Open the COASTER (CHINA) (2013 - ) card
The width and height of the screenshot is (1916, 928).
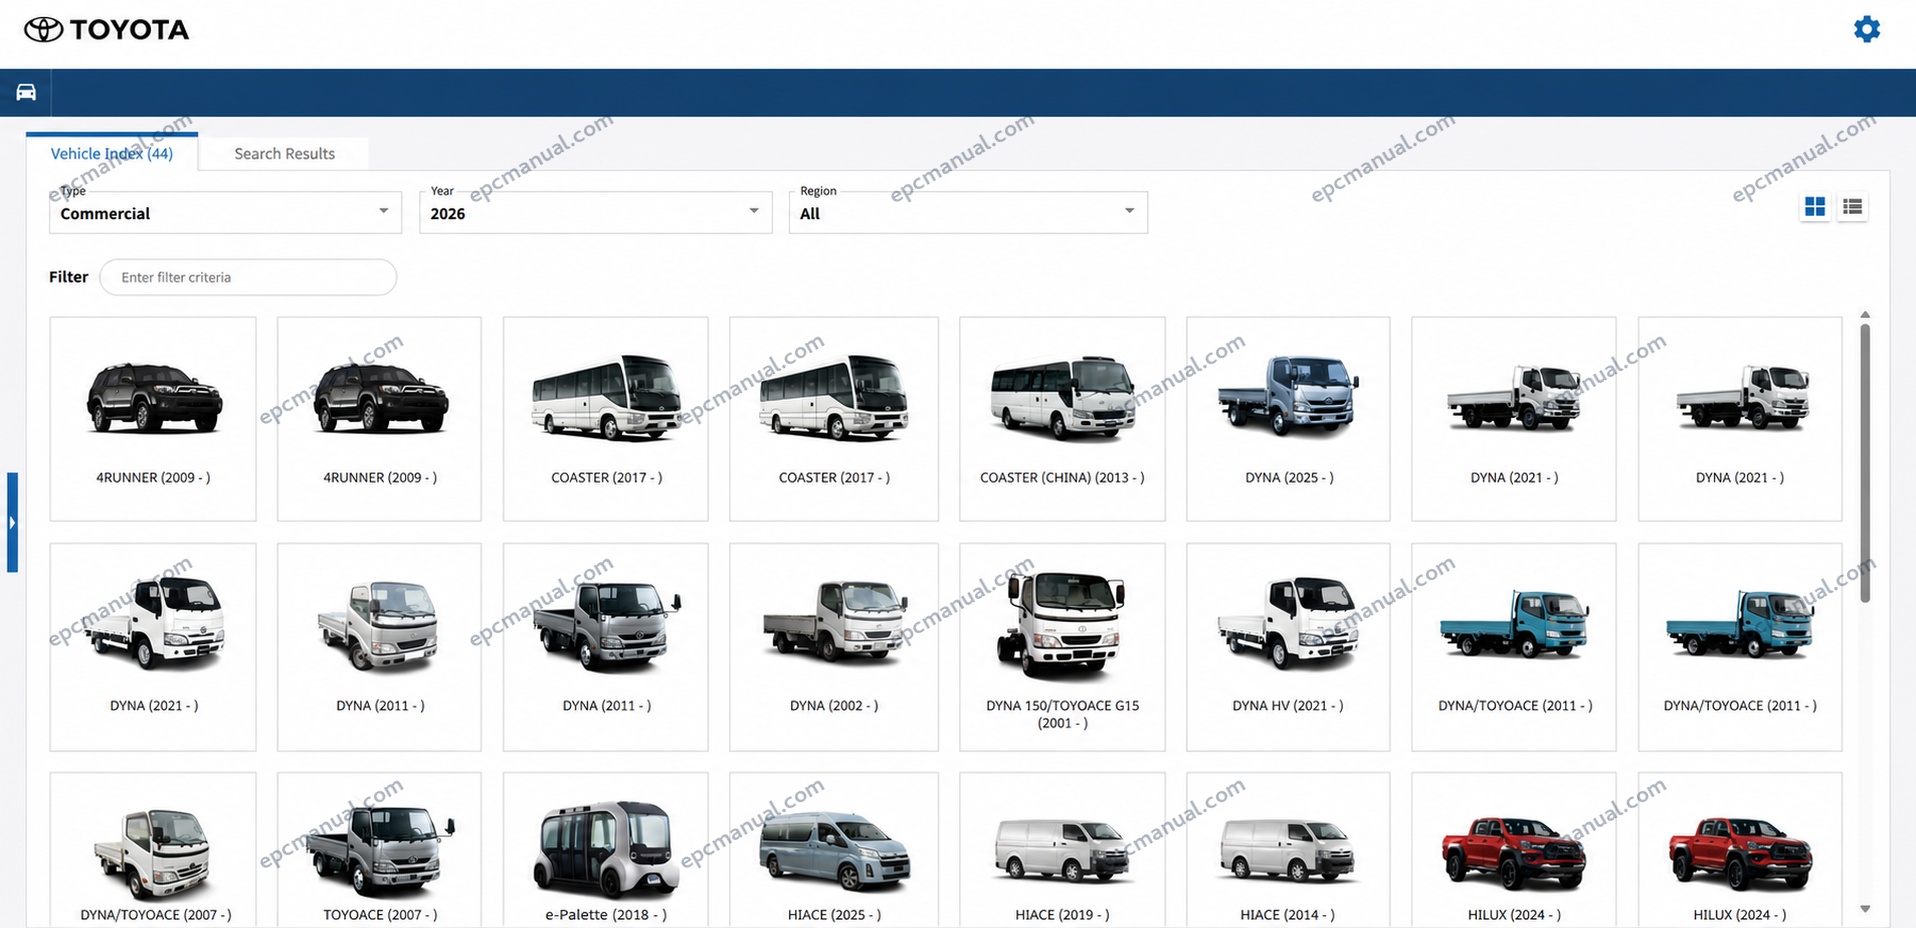[x=1062, y=419]
